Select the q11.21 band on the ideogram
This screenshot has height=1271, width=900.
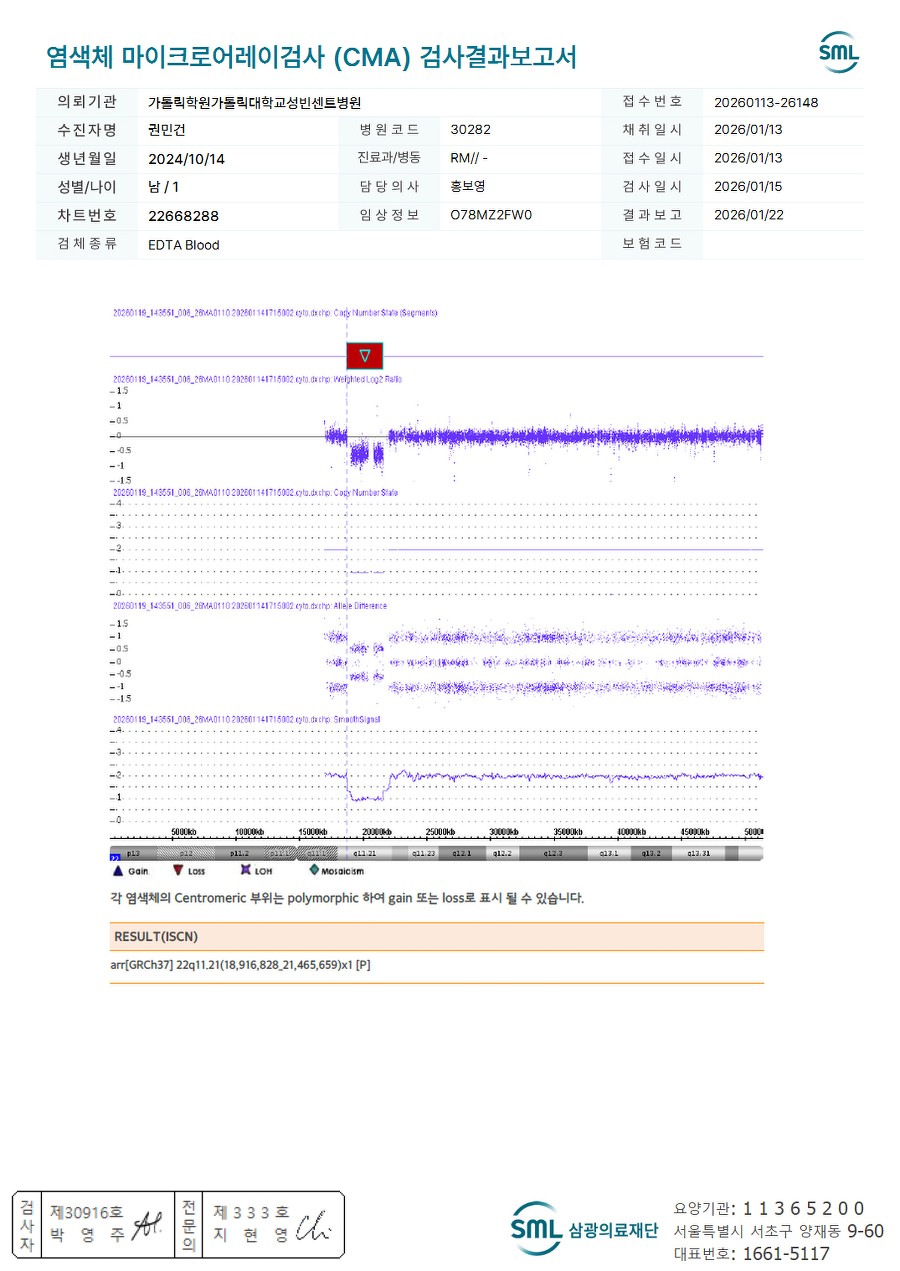pyautogui.click(x=364, y=854)
